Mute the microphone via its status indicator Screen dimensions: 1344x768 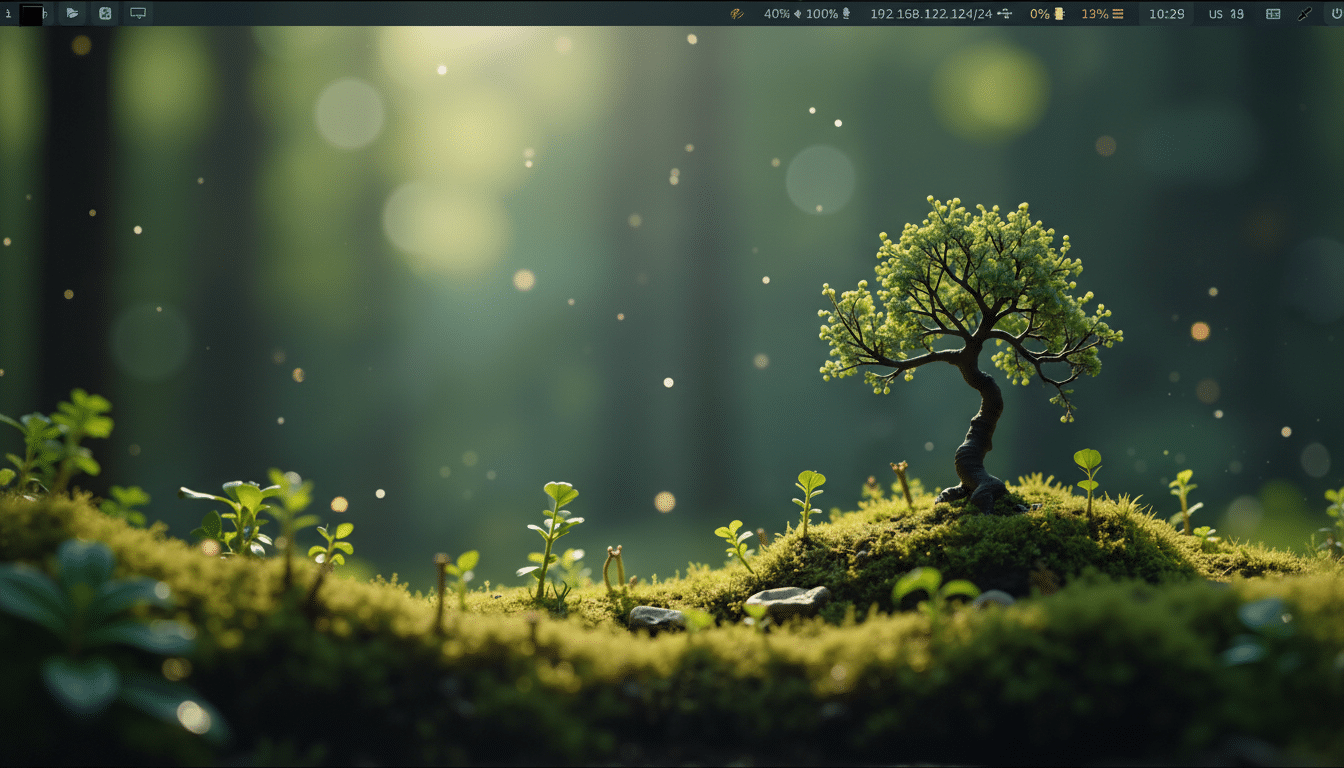(847, 13)
